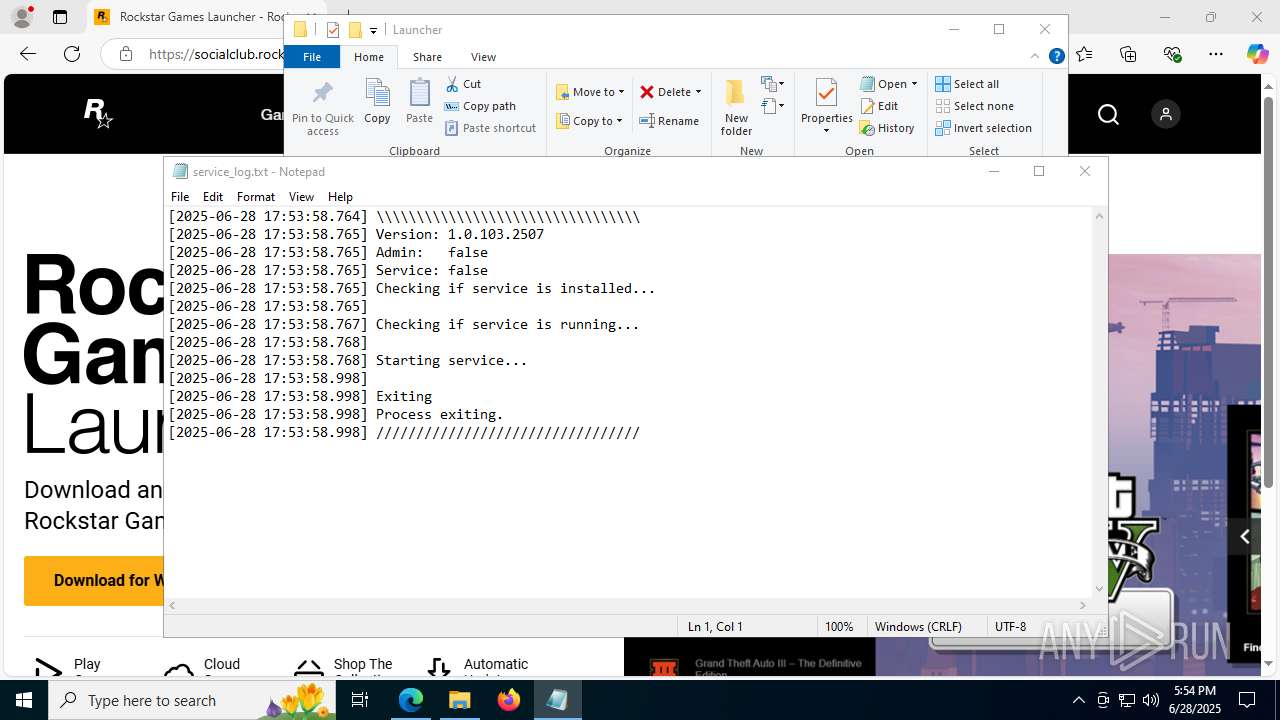Open Notepad's Format menu

256,197
